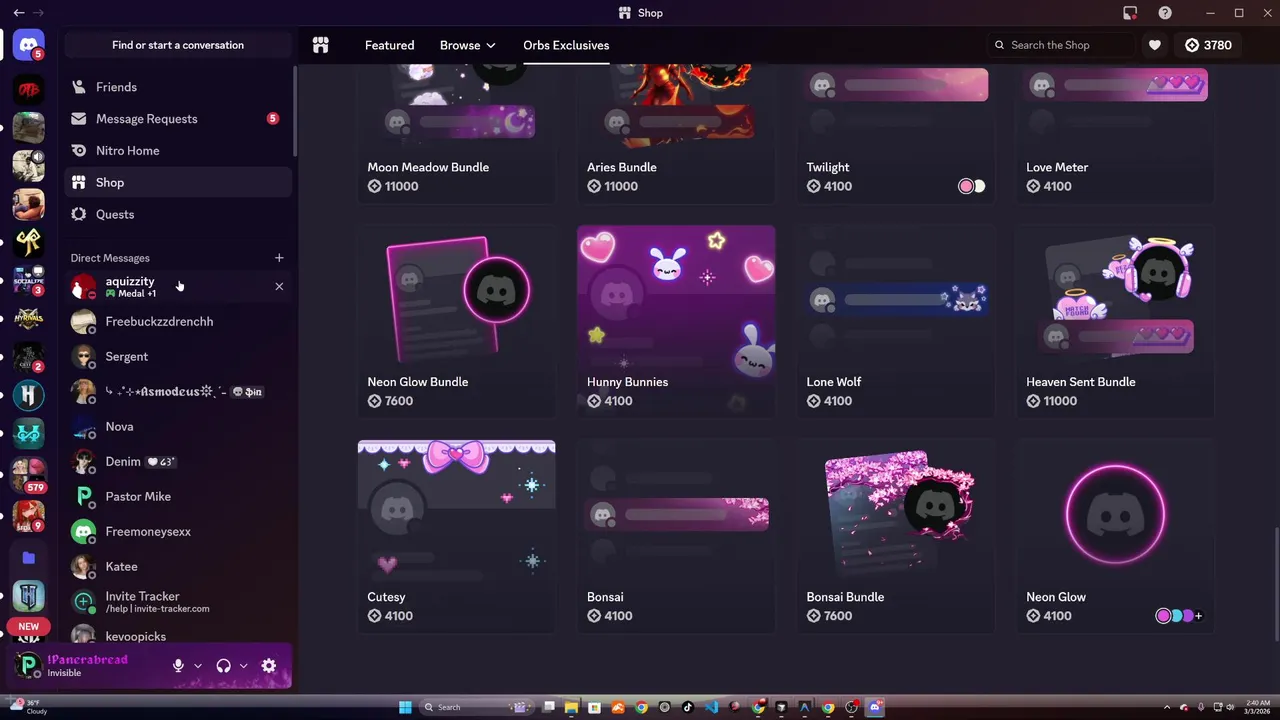1280x720 pixels.
Task: Open the inbox icon in title bar
Action: (1130, 13)
